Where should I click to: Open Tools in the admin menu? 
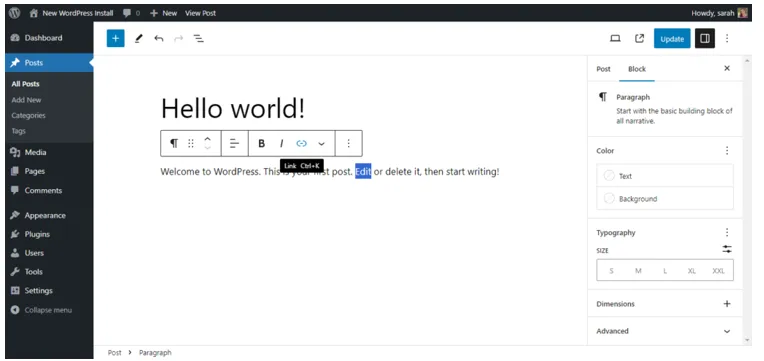(49, 271)
